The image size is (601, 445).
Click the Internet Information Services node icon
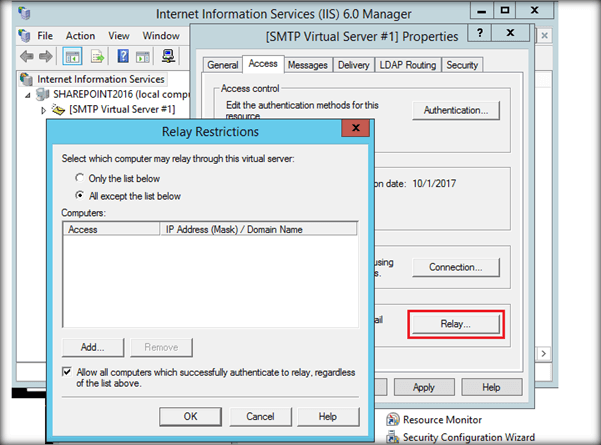(26, 79)
